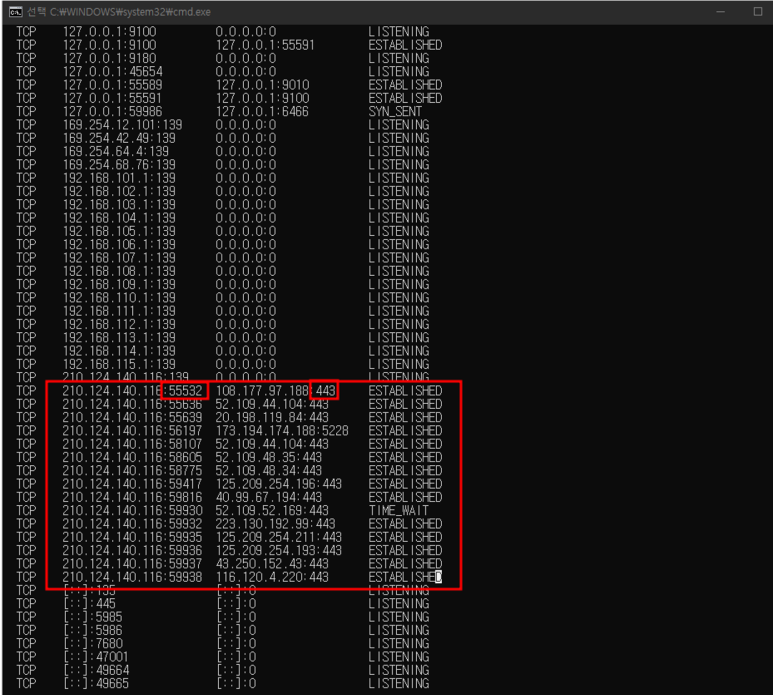
Task: Click the red-boxed local port 55532
Action: (x=185, y=391)
